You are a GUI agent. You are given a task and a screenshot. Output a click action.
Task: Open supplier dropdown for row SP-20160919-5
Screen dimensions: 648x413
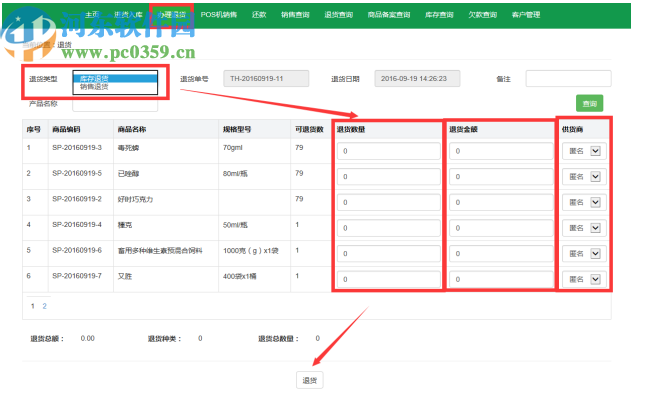tap(584, 177)
